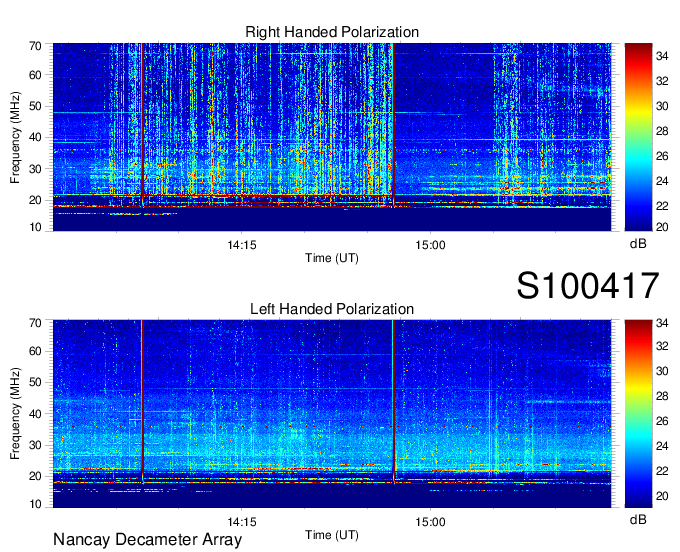Click the 30 value on top colorbar scale
This screenshot has width=680, height=552.
coord(662,106)
